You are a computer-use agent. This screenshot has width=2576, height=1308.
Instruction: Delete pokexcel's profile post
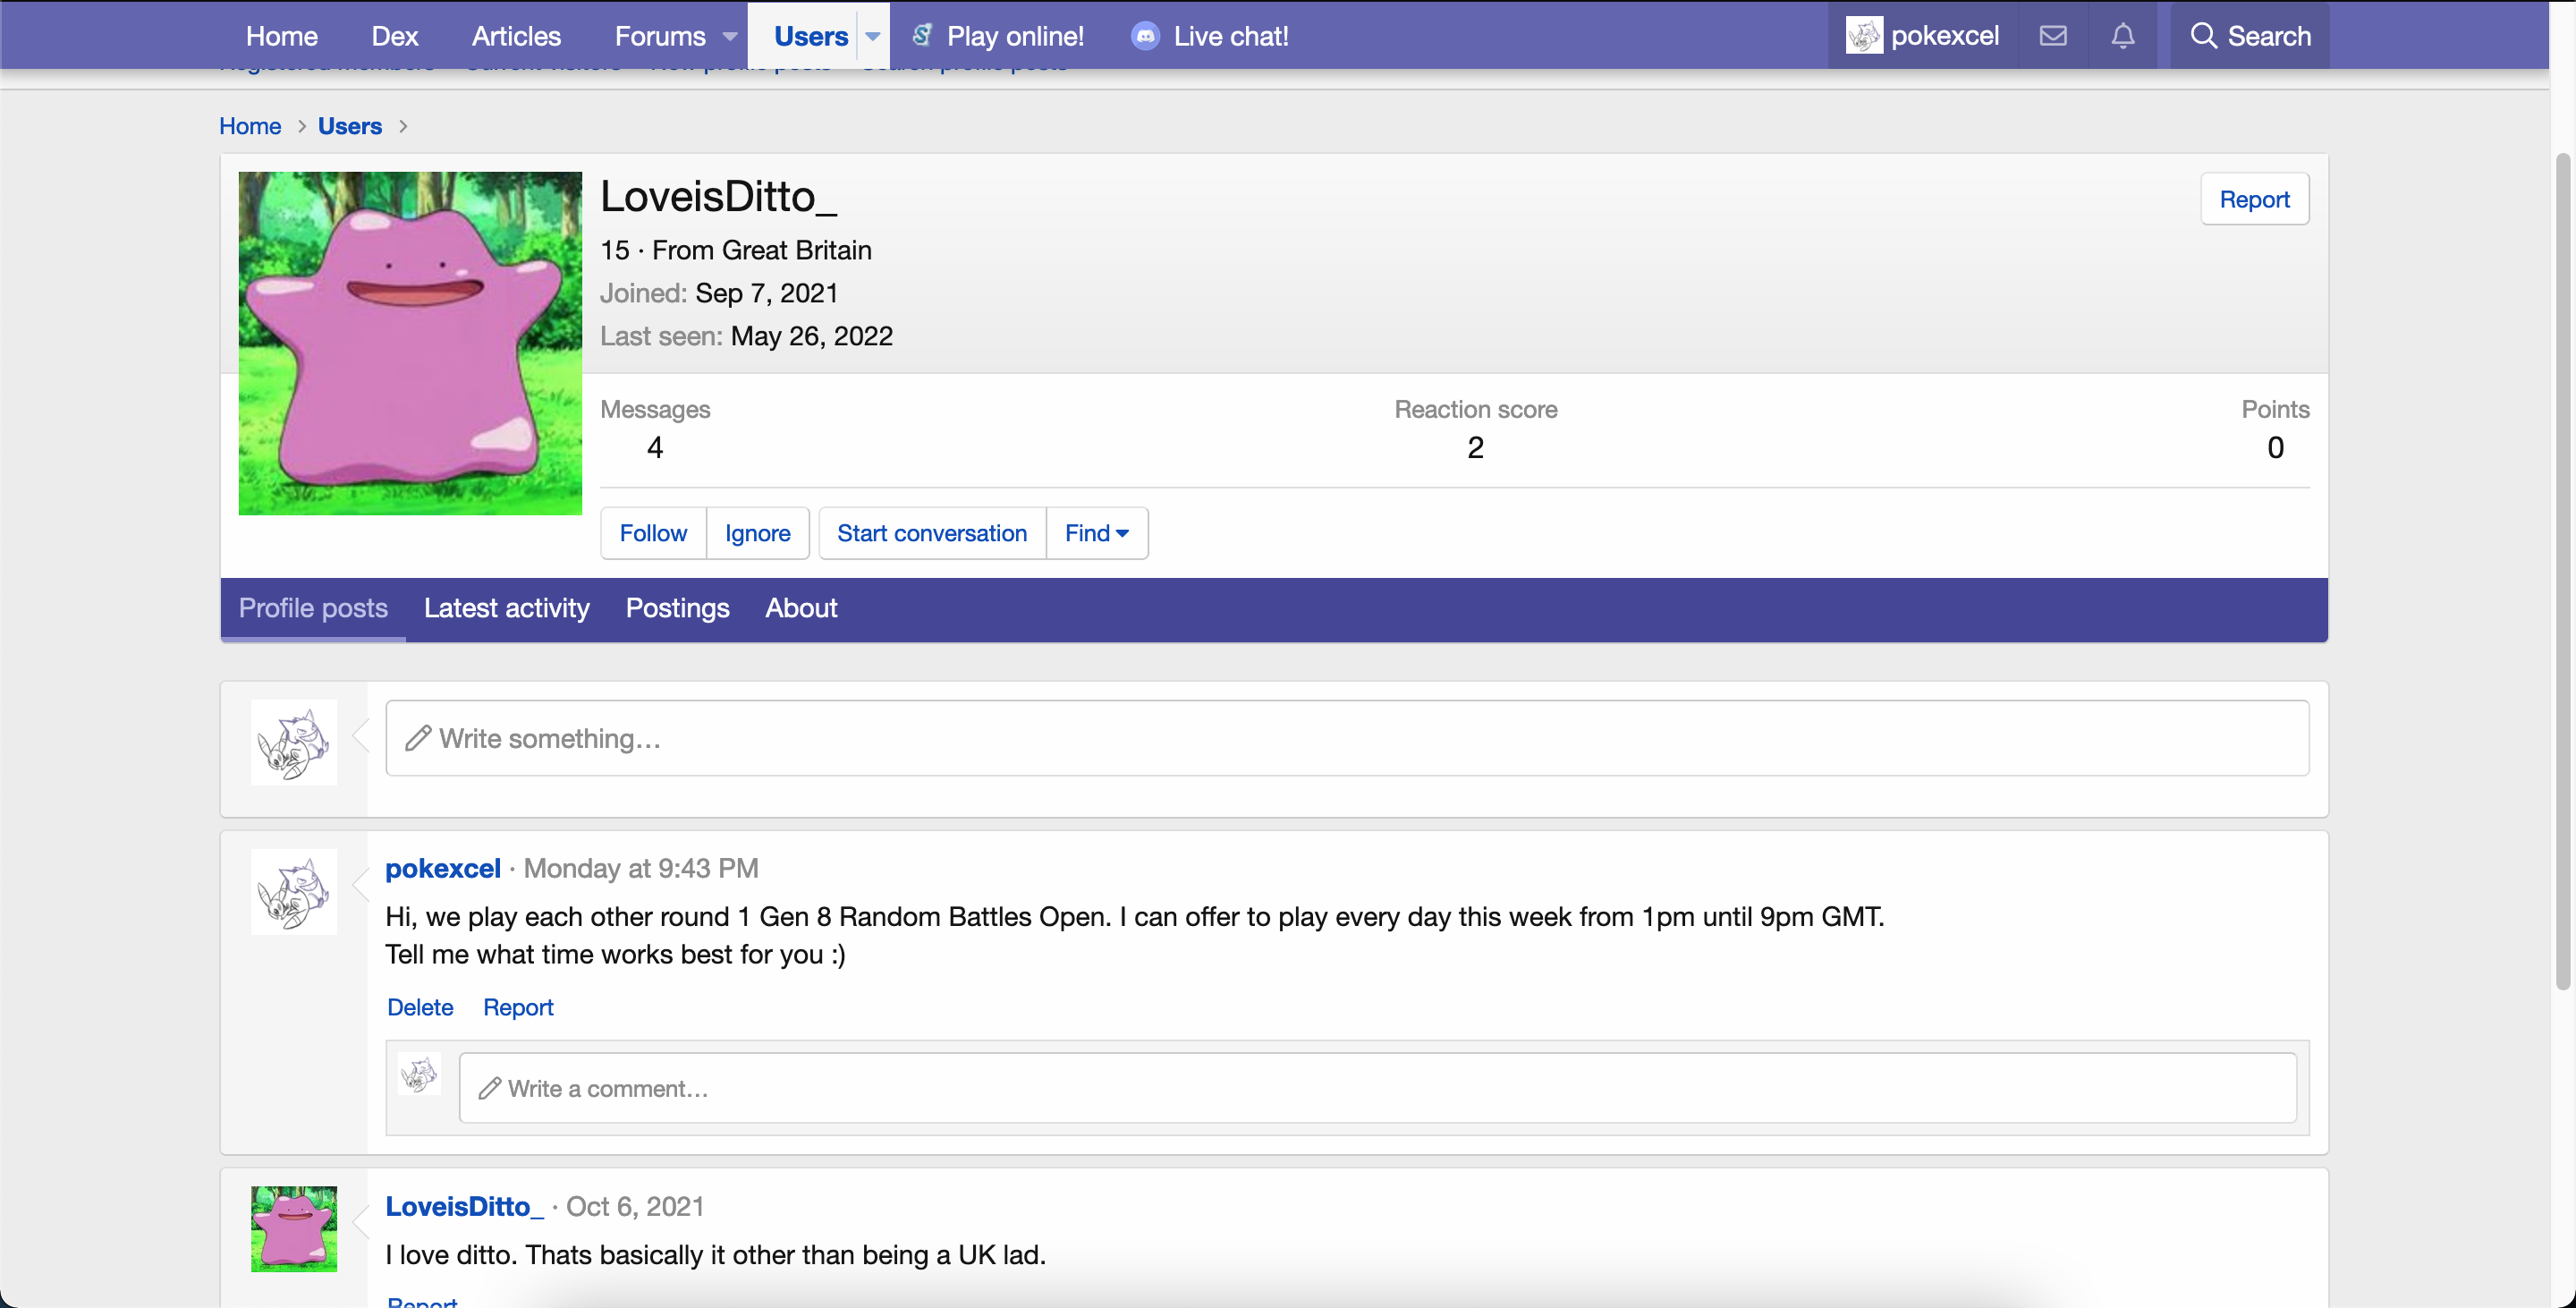(x=420, y=1007)
